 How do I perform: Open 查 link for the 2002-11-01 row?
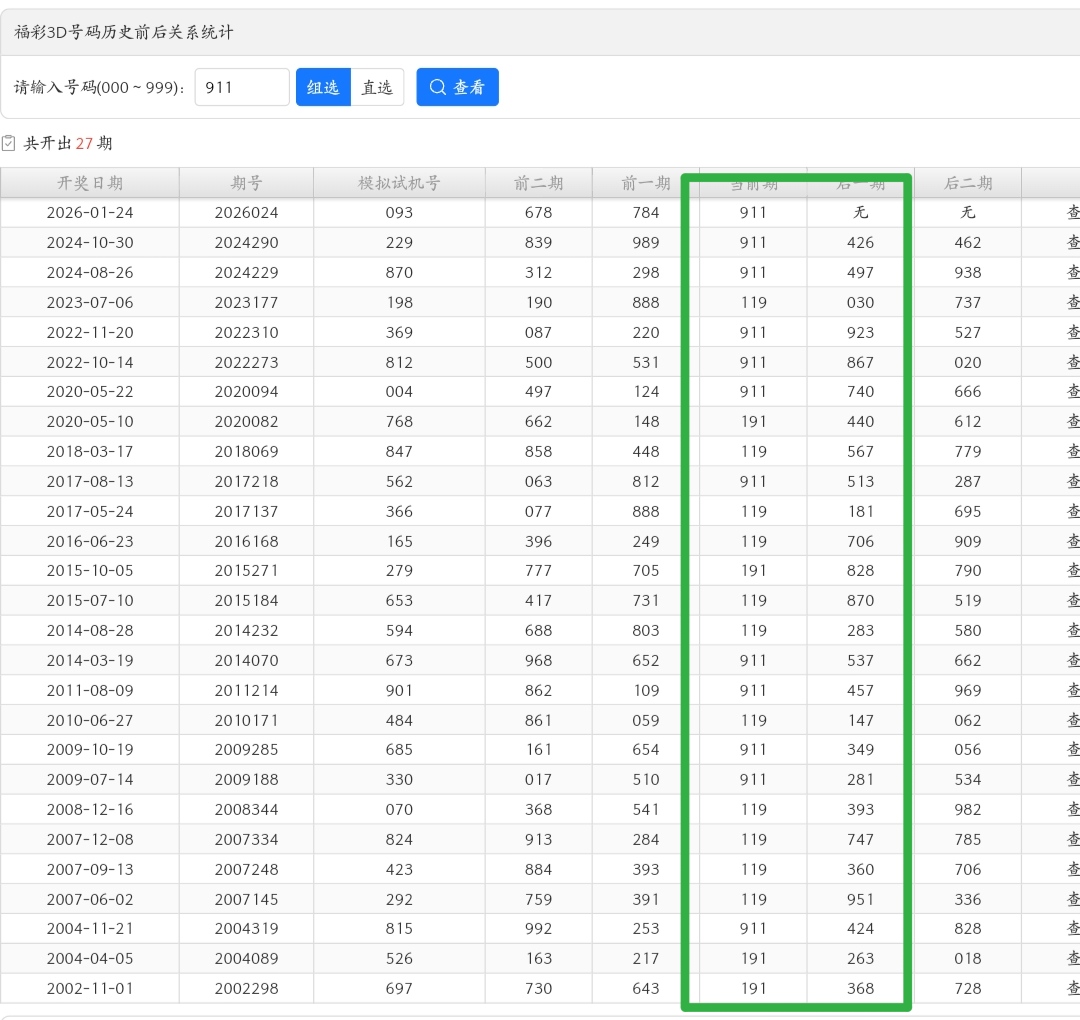click(1072, 988)
